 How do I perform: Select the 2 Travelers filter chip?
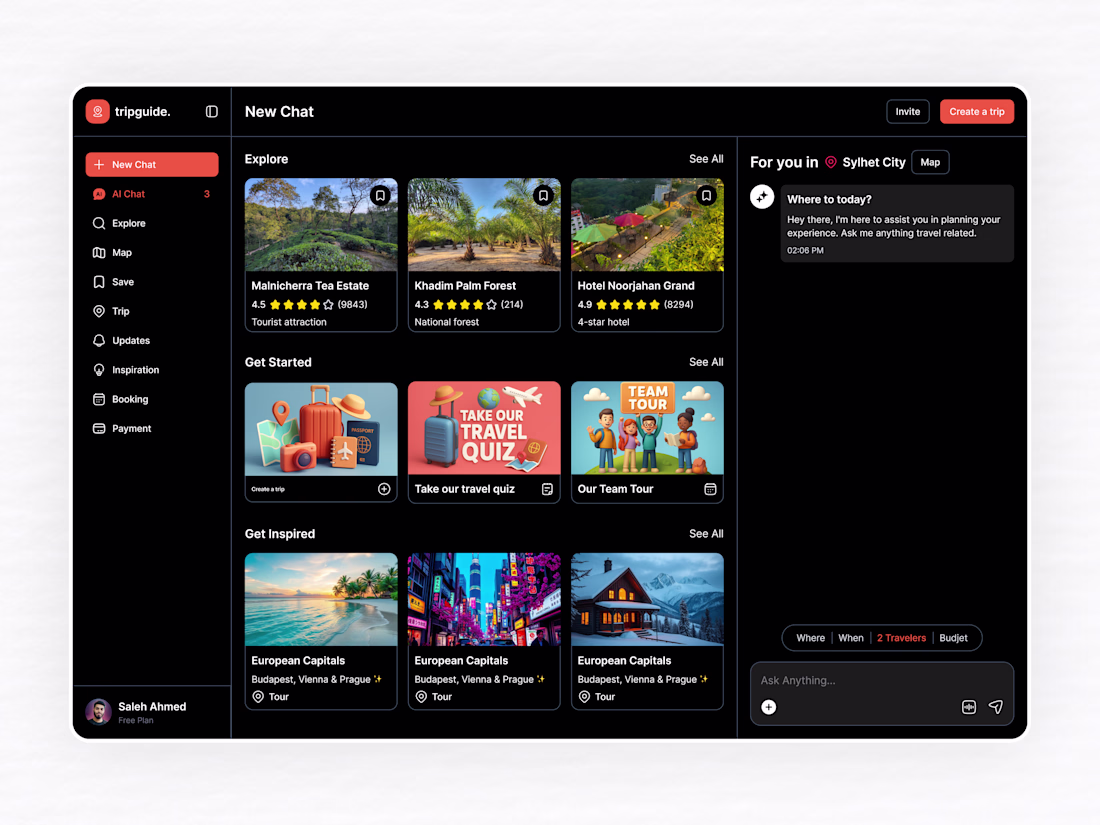tap(901, 638)
